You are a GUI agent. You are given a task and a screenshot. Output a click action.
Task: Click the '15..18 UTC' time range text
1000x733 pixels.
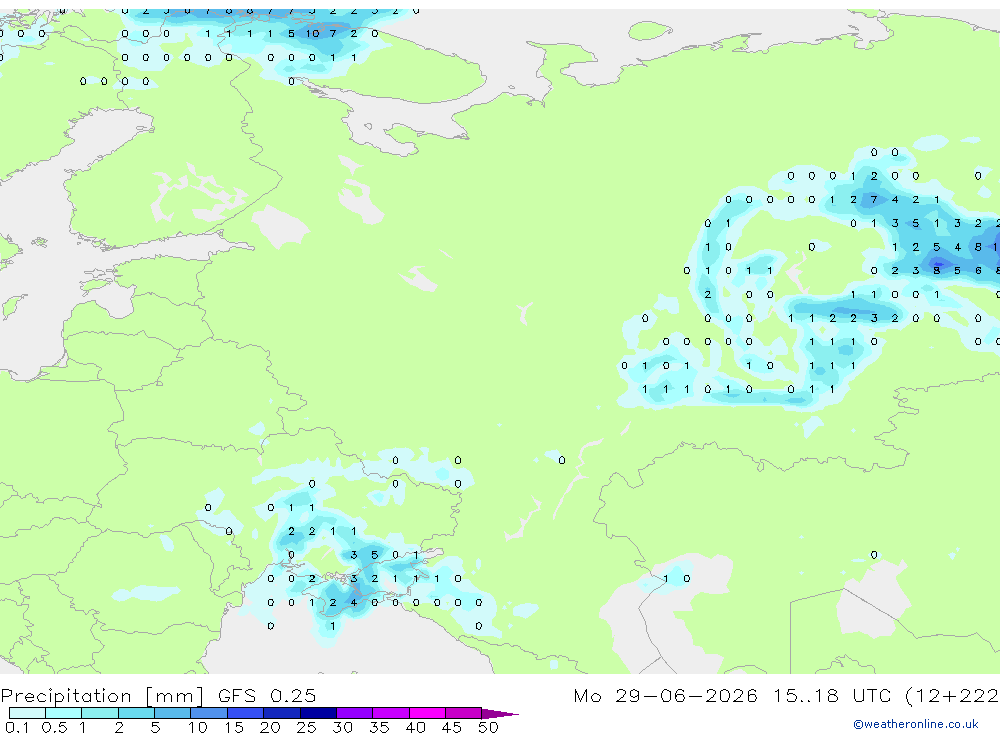[x=832, y=695]
